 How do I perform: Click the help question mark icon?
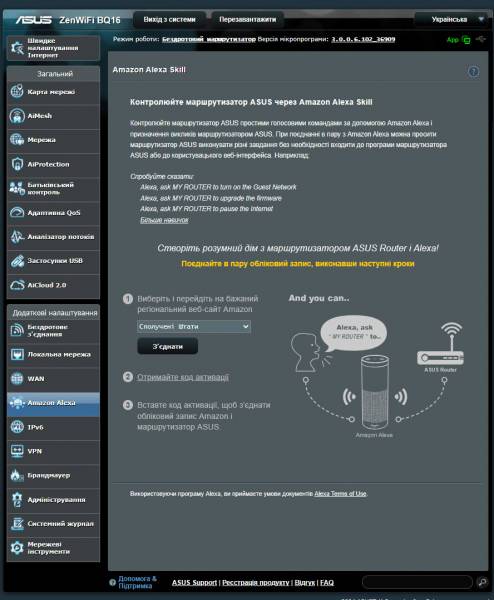(x=473, y=72)
